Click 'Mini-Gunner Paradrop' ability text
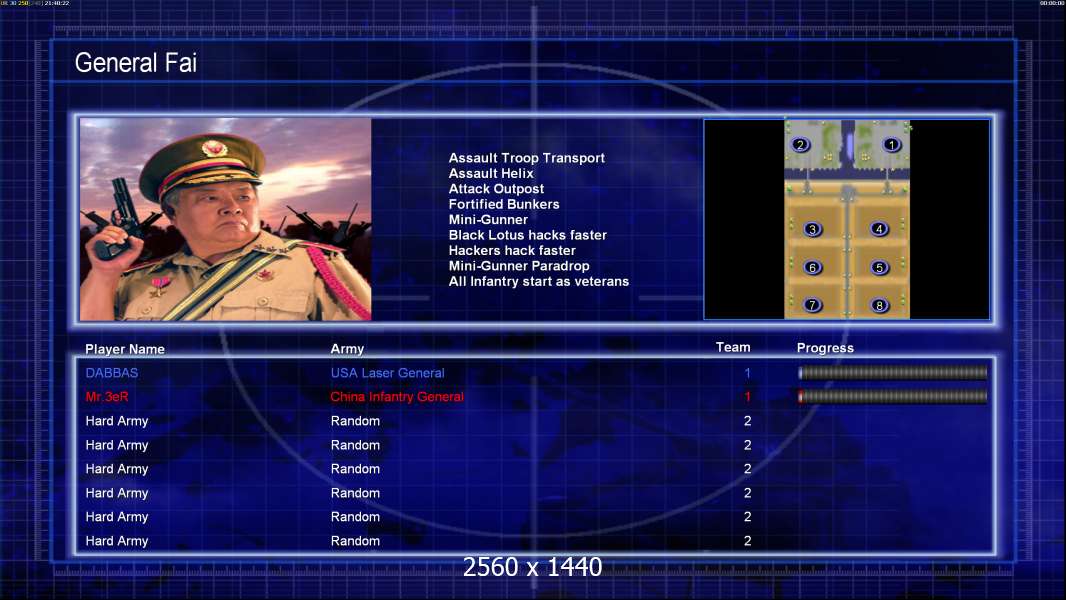 tap(519, 266)
